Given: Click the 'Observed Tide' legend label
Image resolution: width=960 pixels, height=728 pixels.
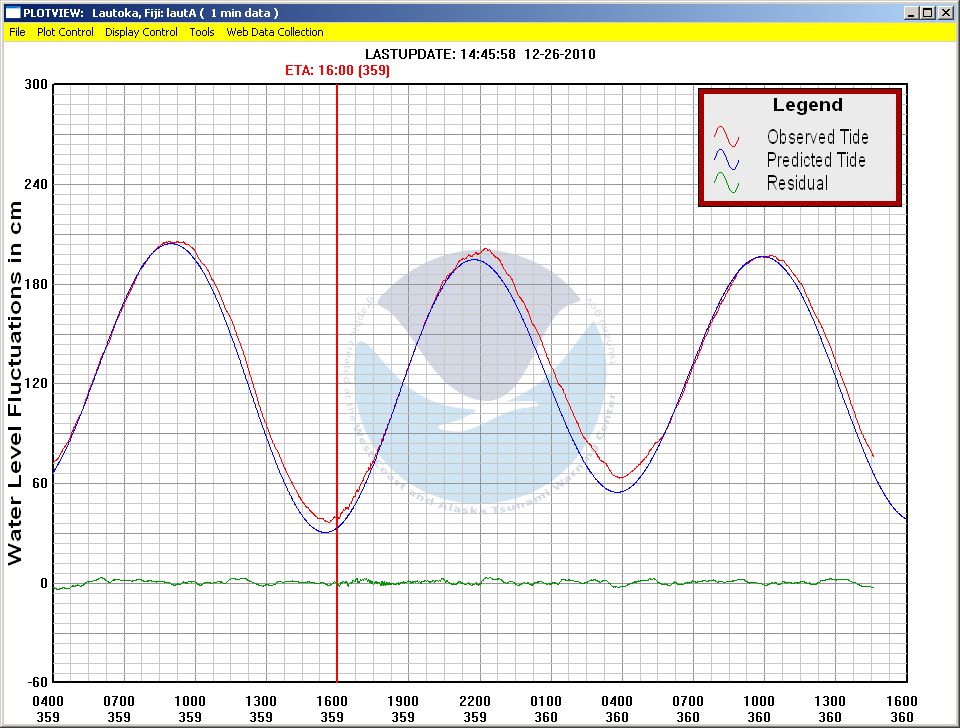Looking at the screenshot, I should [817, 137].
